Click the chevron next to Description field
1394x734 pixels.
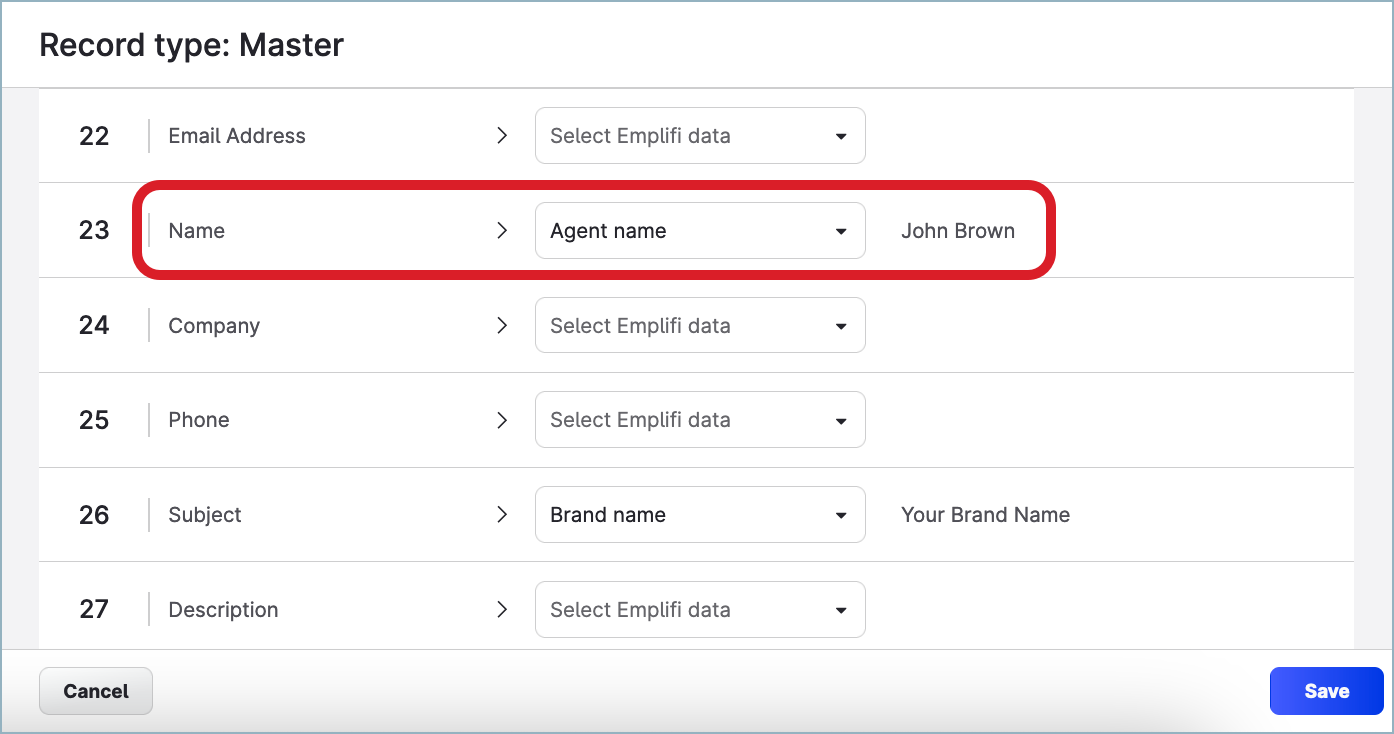pyautogui.click(x=502, y=609)
